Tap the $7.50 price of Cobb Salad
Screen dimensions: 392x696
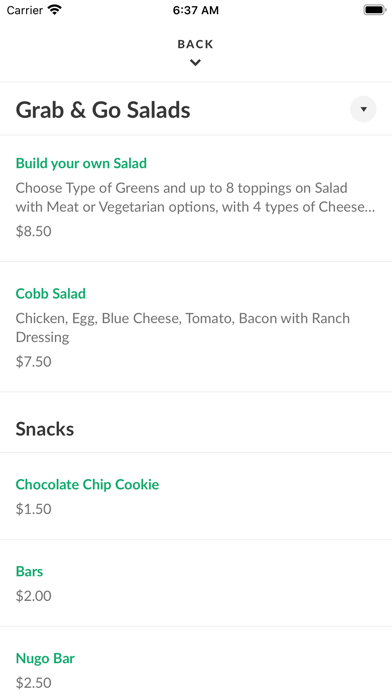(x=33, y=361)
